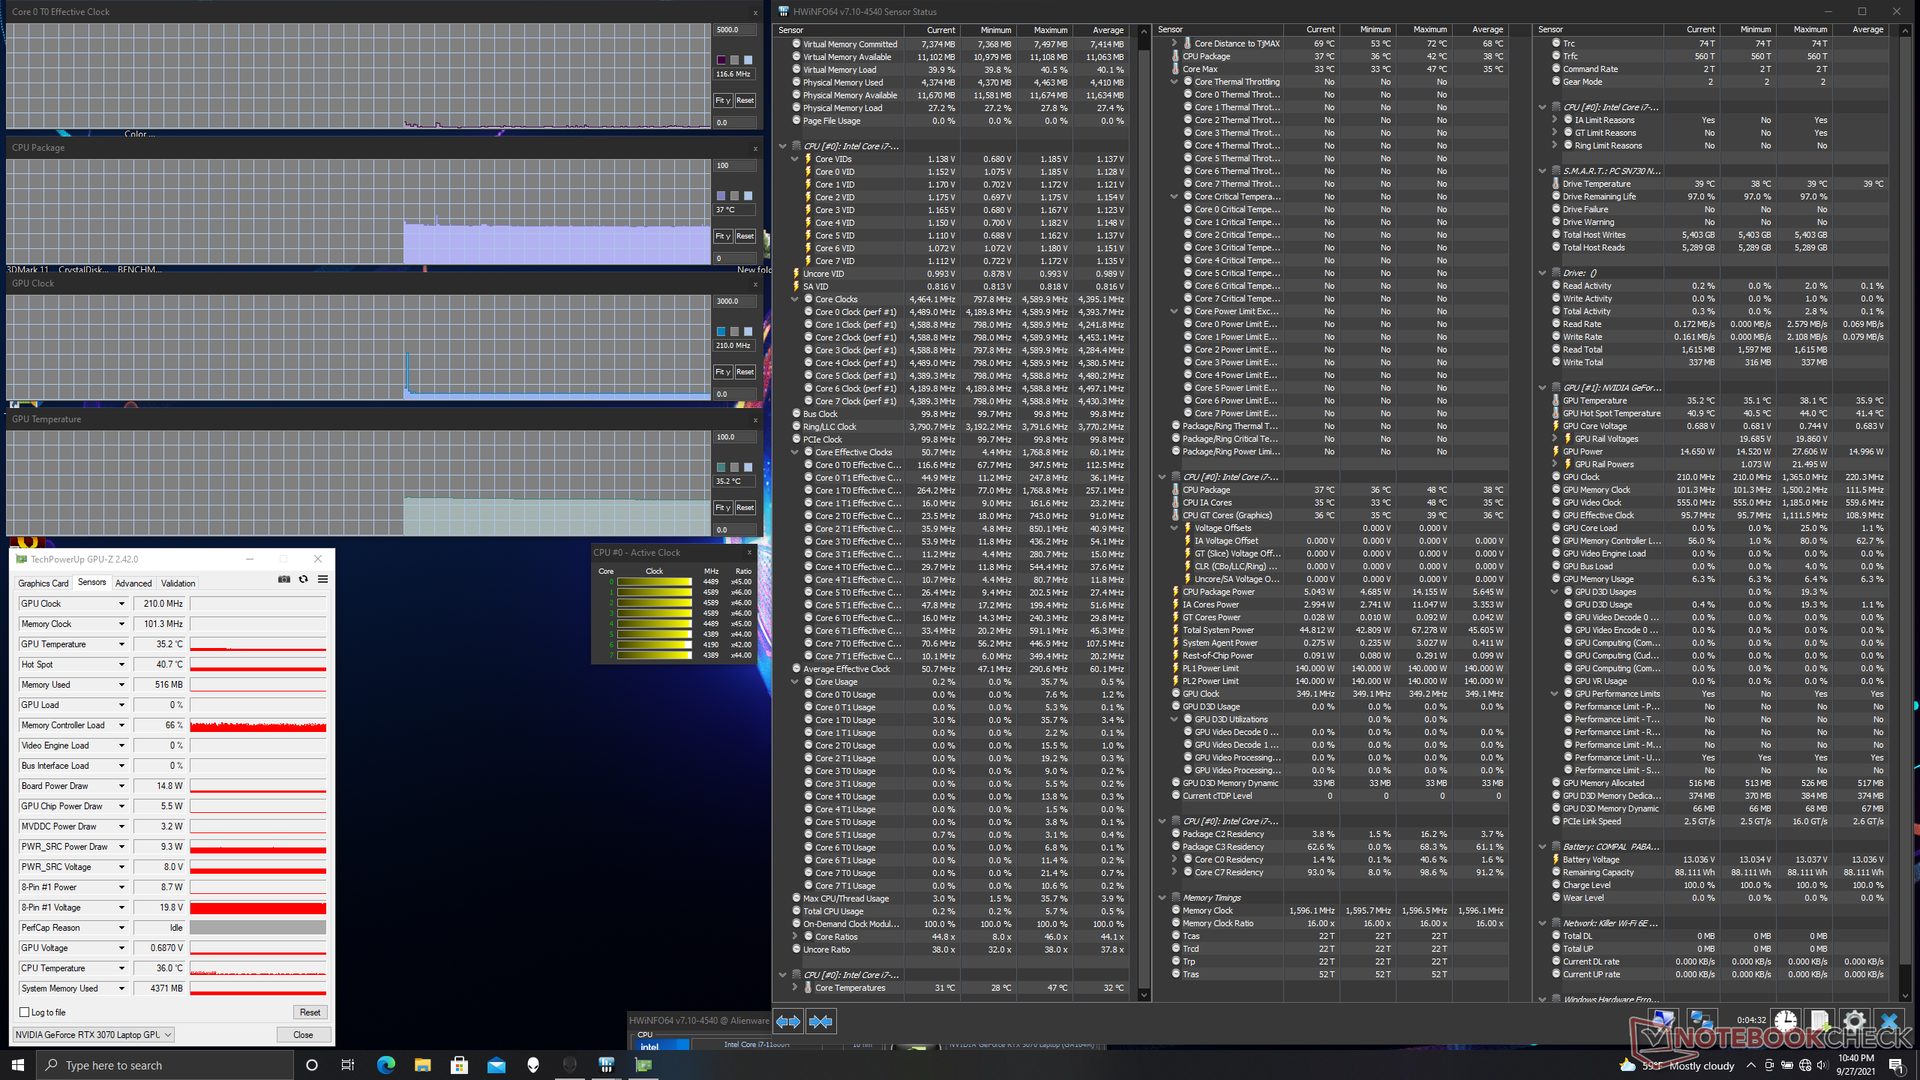This screenshot has height=1080, width=1920.
Task: Click the GPU-Z screenshot camera icon
Action: click(284, 579)
